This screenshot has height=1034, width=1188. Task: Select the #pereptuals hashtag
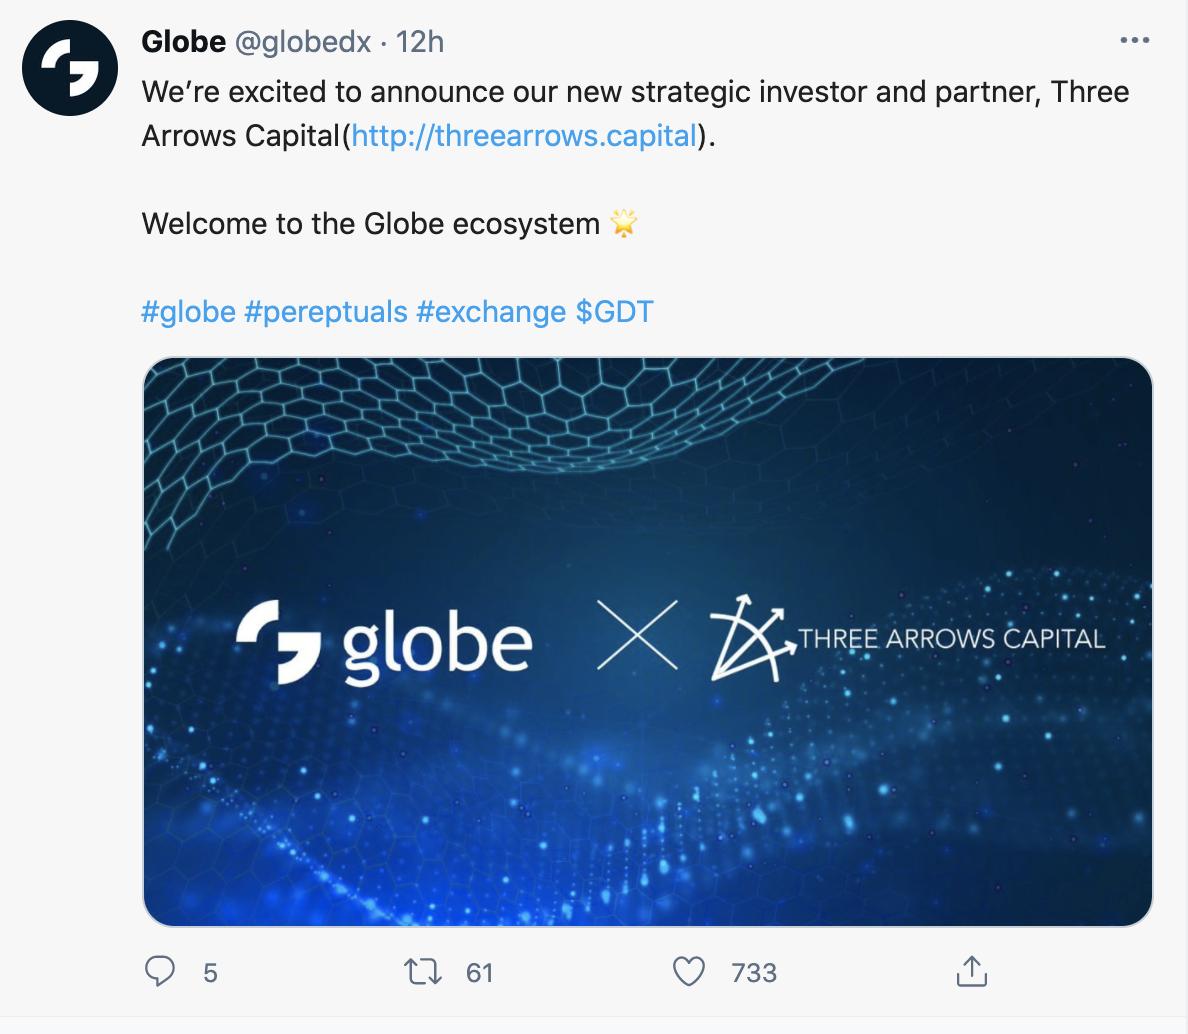[x=327, y=311]
